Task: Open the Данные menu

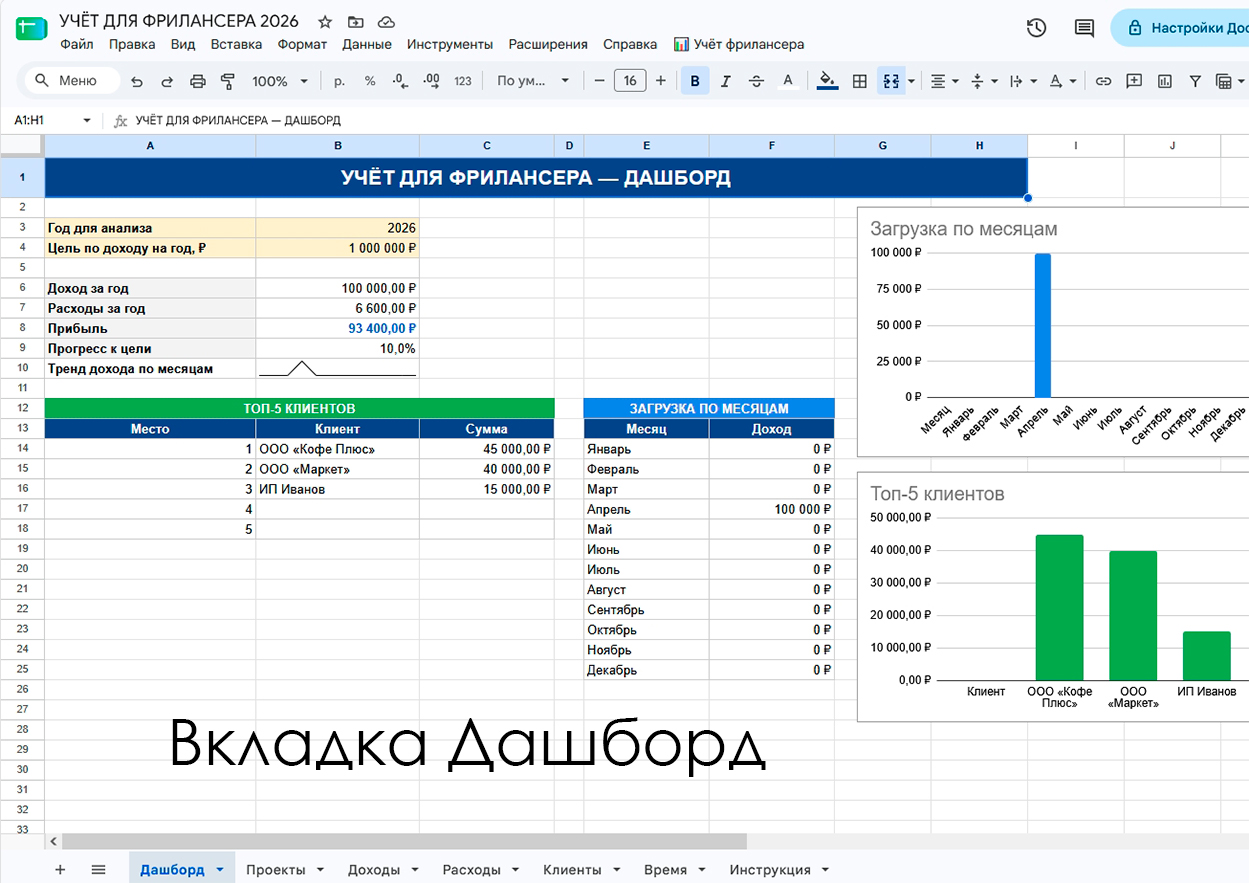Action: [x=367, y=44]
